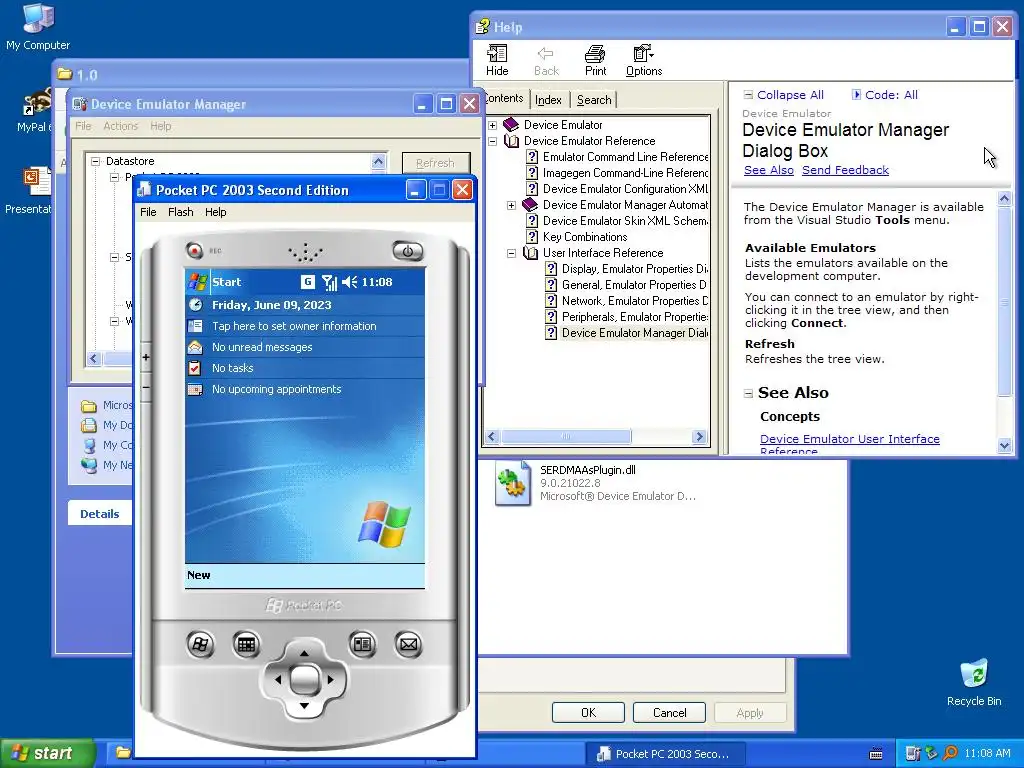Open Actions menu in Device Emulator Manager
Image resolution: width=1024 pixels, height=768 pixels.
[121, 126]
